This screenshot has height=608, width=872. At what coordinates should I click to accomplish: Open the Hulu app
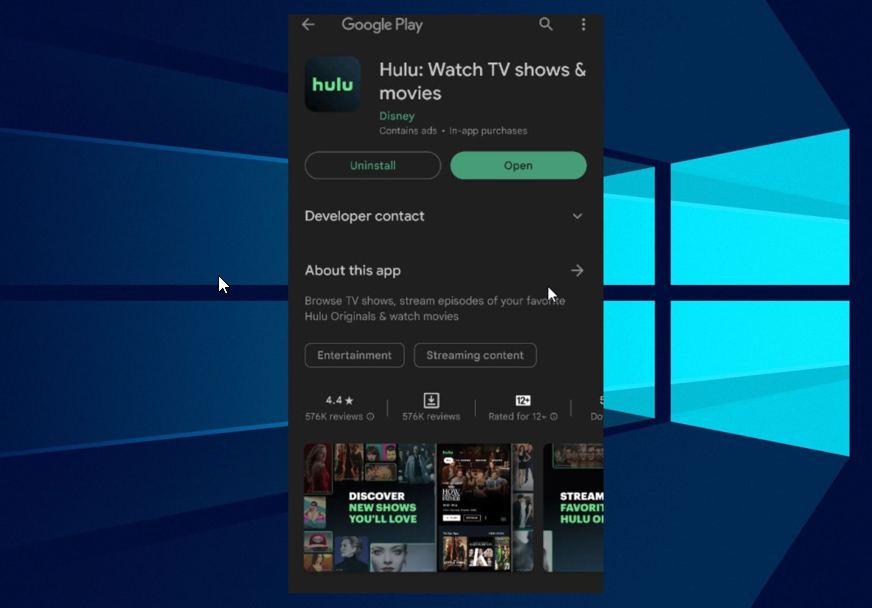[x=518, y=165]
